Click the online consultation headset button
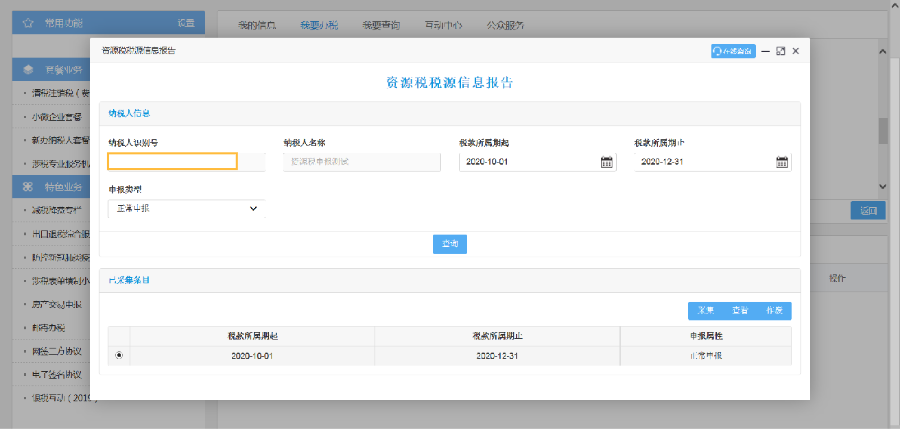 tap(733, 51)
